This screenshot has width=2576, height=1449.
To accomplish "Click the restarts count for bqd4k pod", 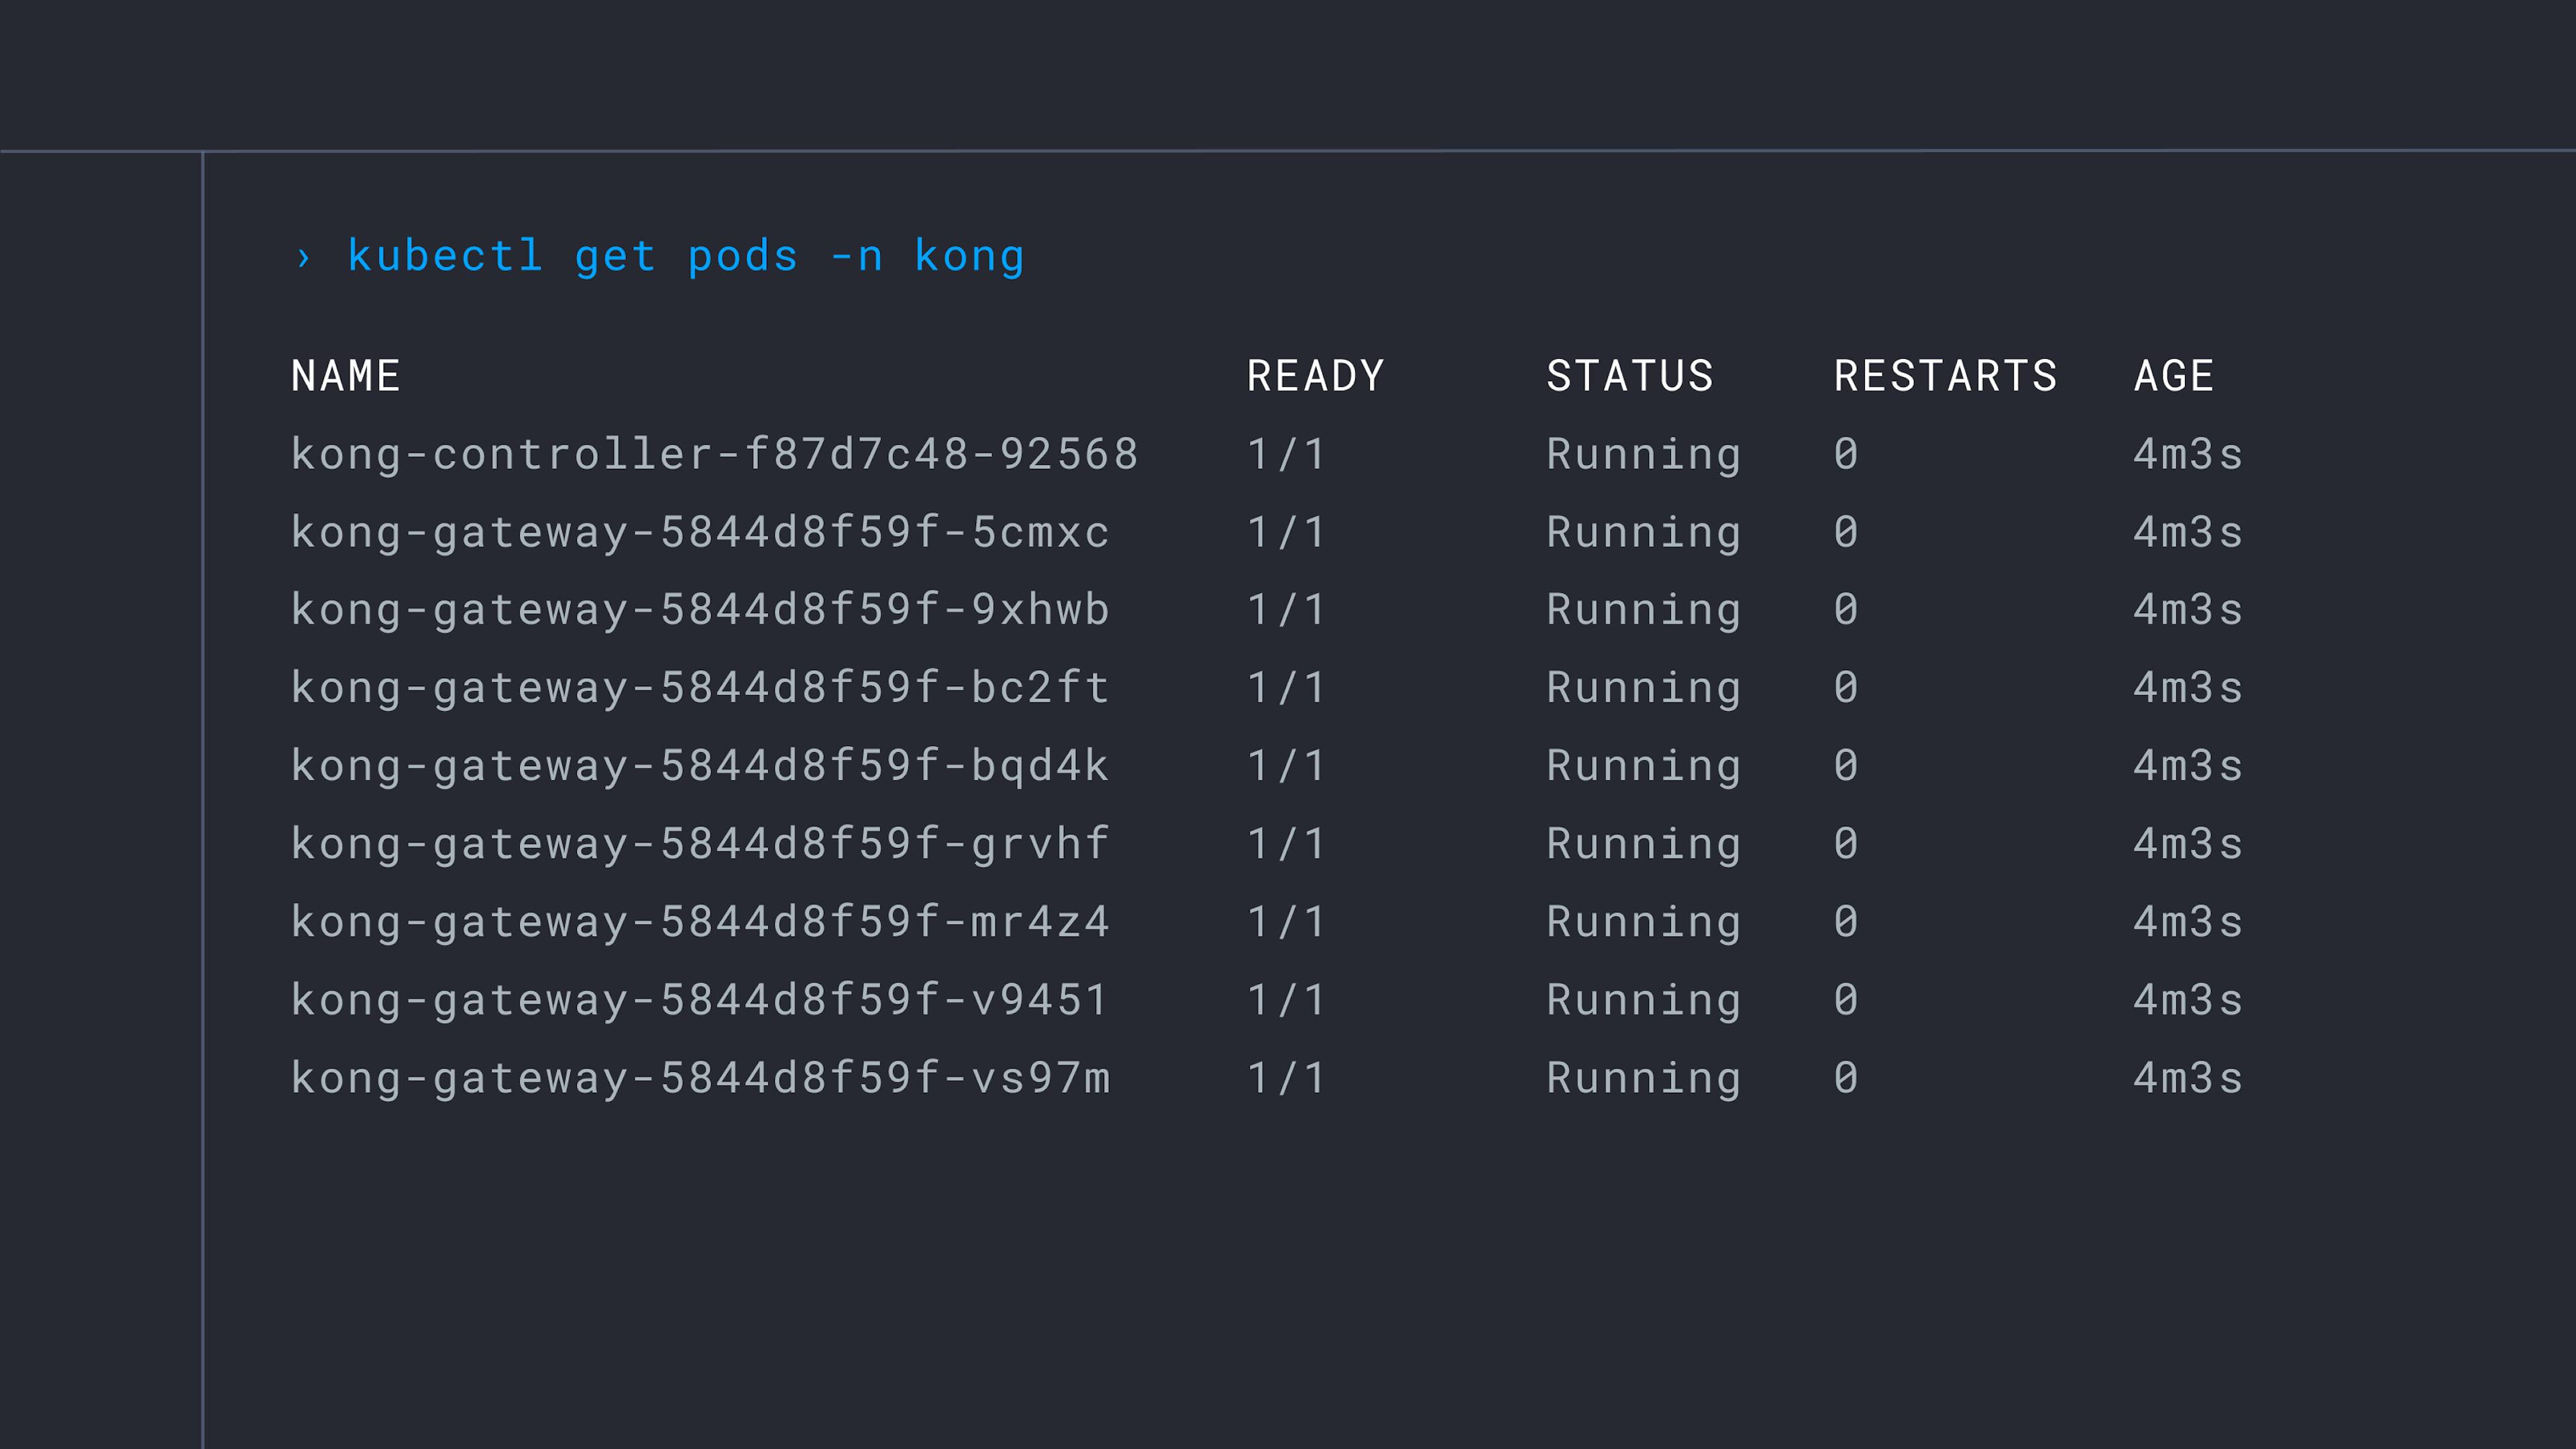I will [1845, 766].
